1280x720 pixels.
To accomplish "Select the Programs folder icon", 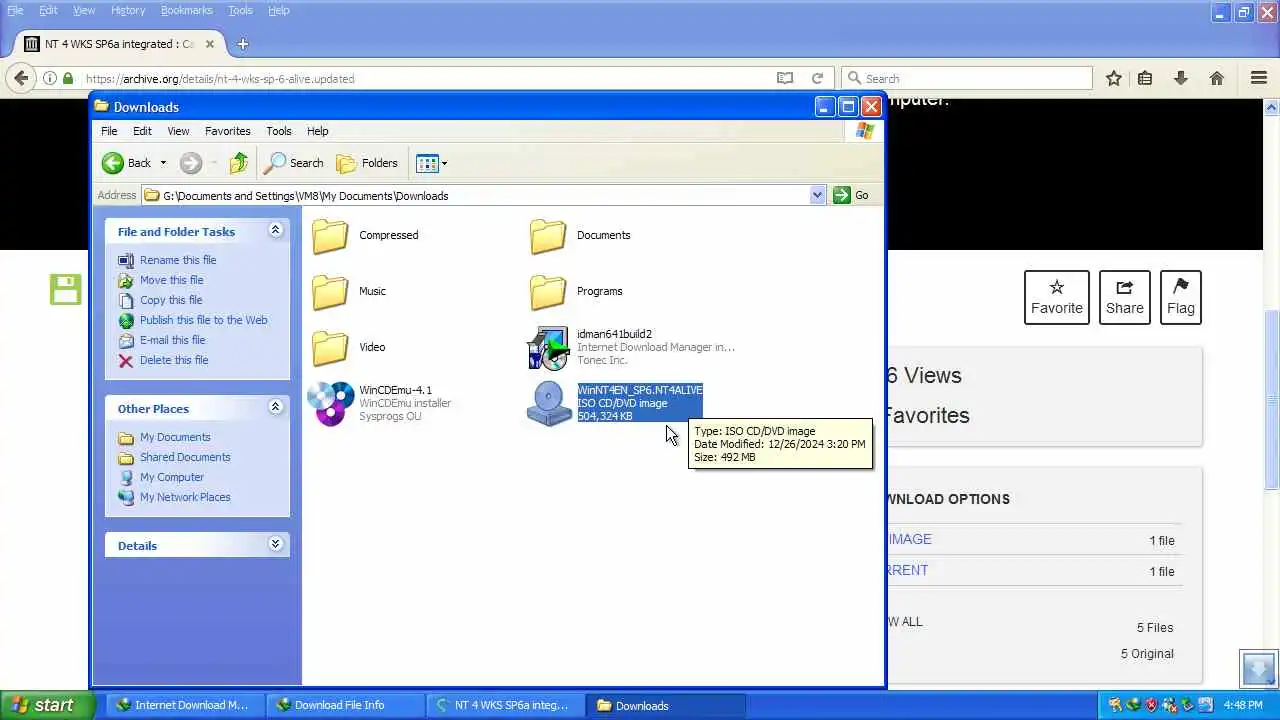I will tap(548, 292).
